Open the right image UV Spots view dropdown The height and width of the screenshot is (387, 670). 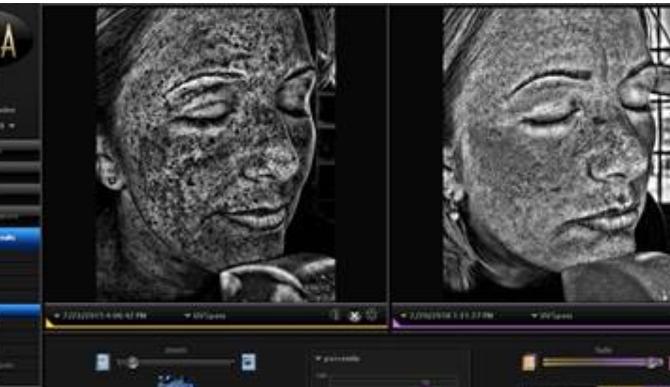552,316
